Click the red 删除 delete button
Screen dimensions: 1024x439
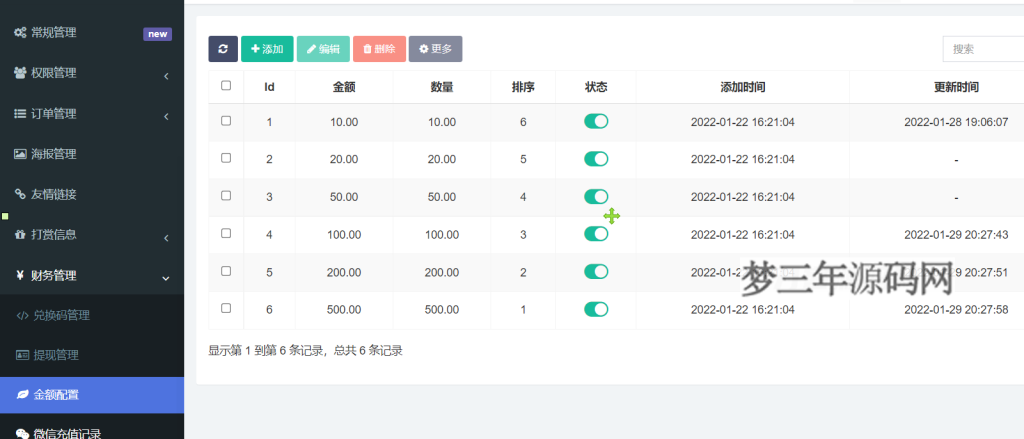(379, 49)
